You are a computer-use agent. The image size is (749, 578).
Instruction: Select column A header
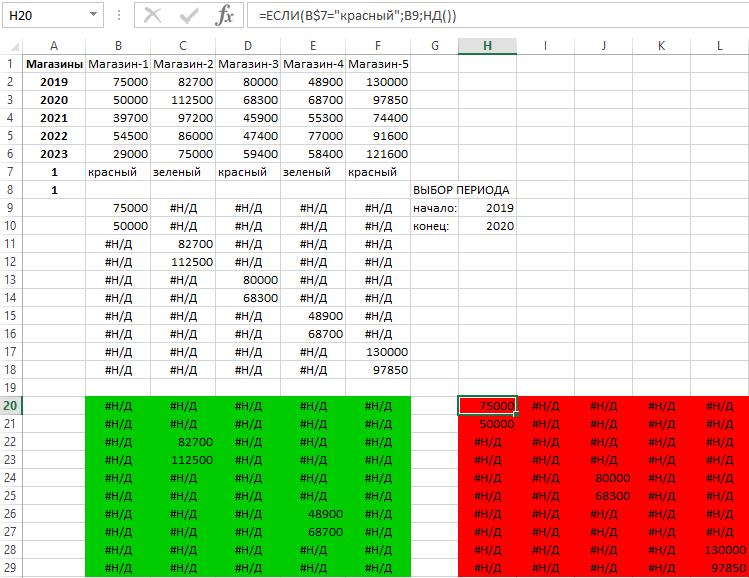click(54, 46)
